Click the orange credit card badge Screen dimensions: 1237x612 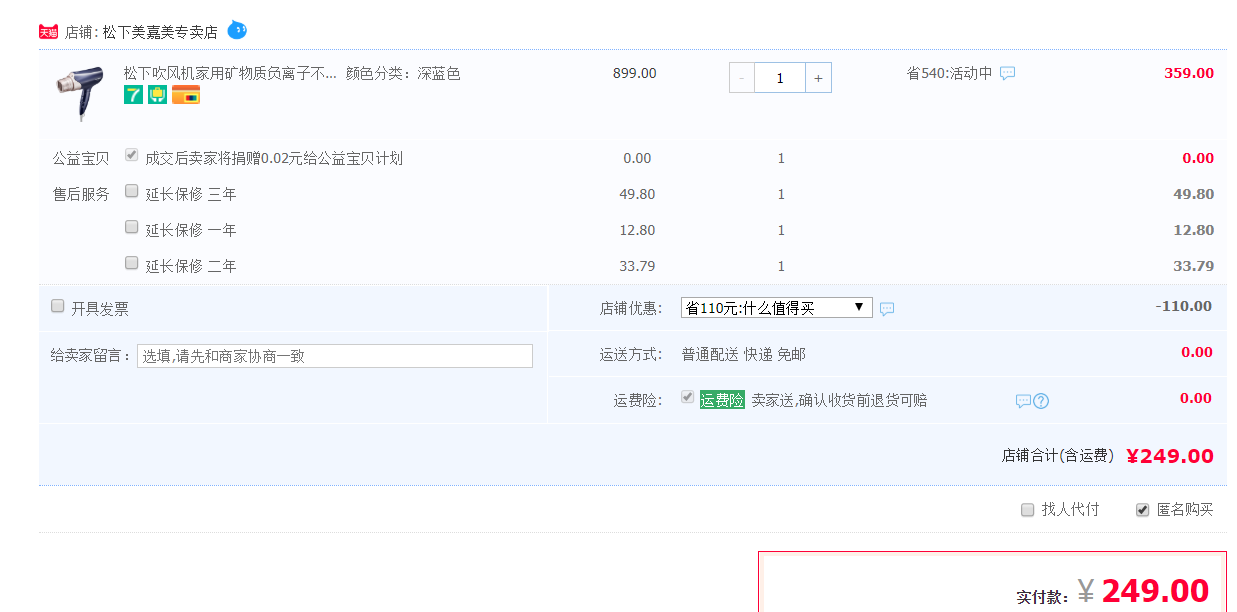pos(186,95)
